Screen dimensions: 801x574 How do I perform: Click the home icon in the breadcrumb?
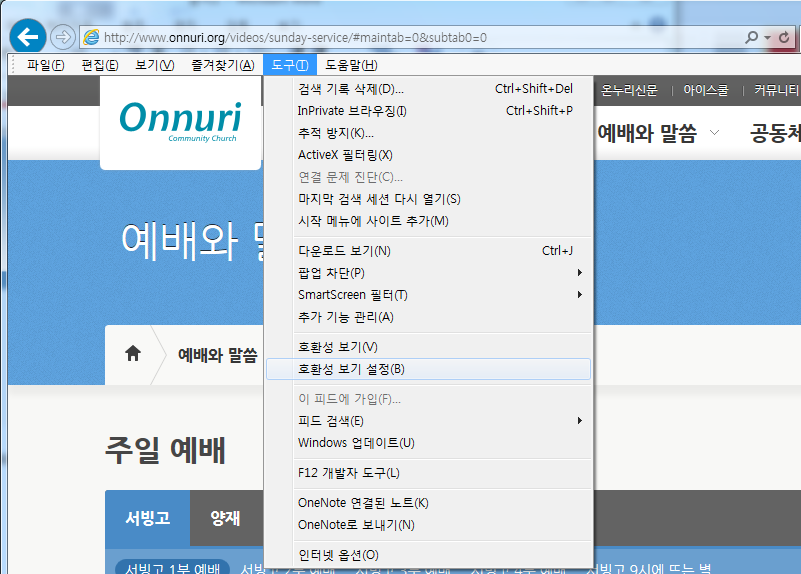pos(133,353)
